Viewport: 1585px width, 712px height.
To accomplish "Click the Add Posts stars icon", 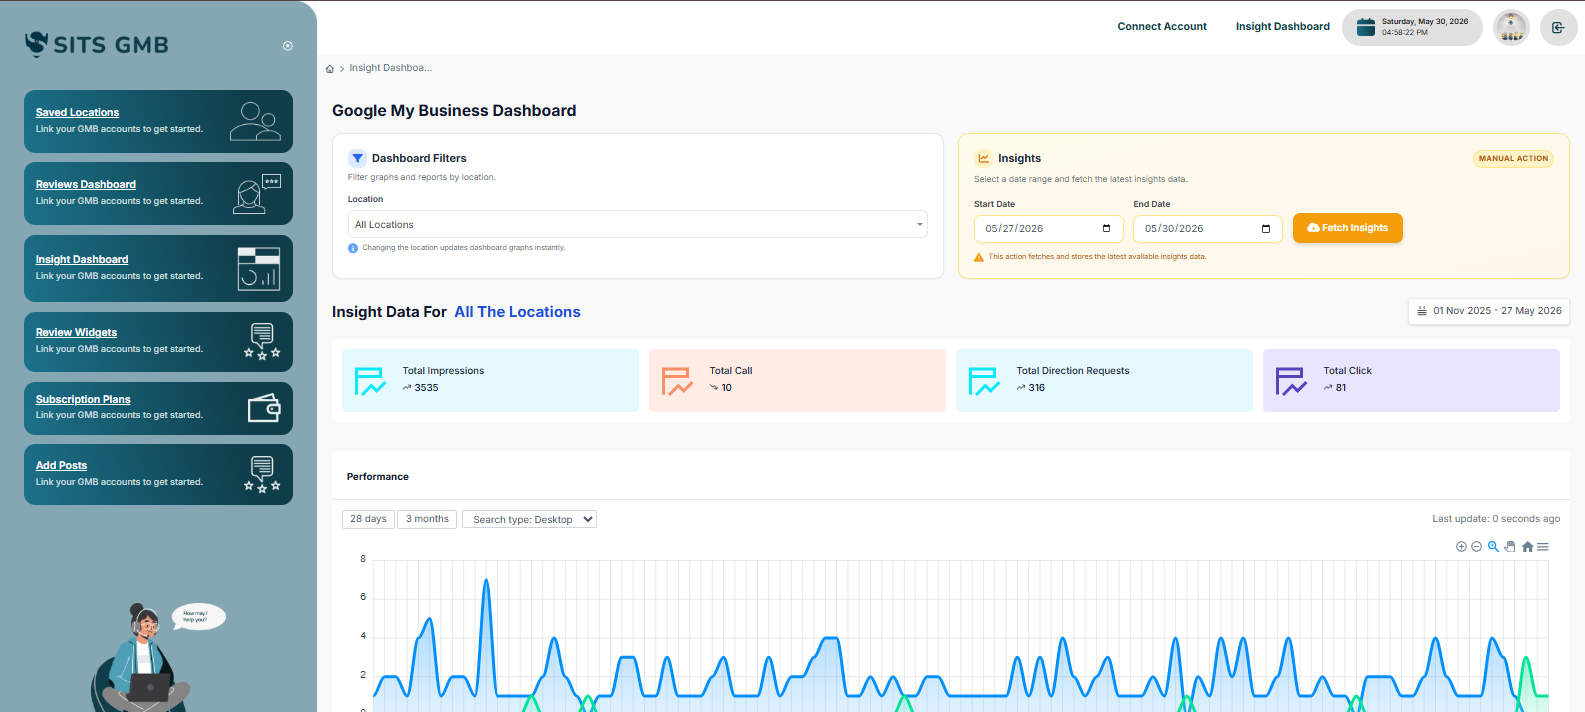I will point(262,474).
